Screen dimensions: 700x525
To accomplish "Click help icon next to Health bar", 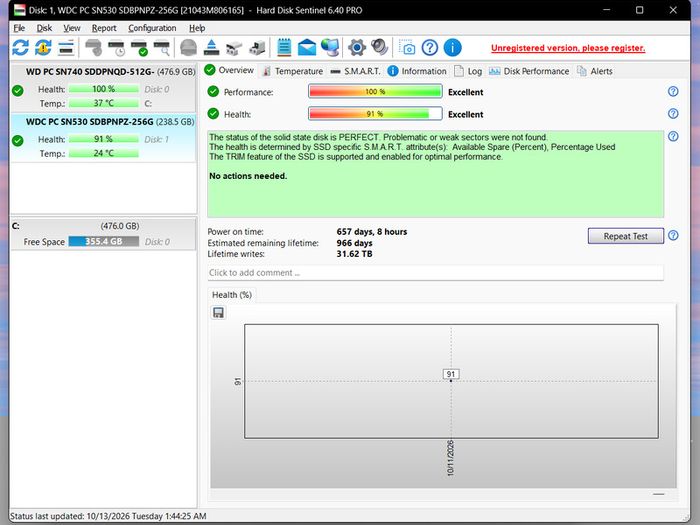I will pyautogui.click(x=673, y=113).
